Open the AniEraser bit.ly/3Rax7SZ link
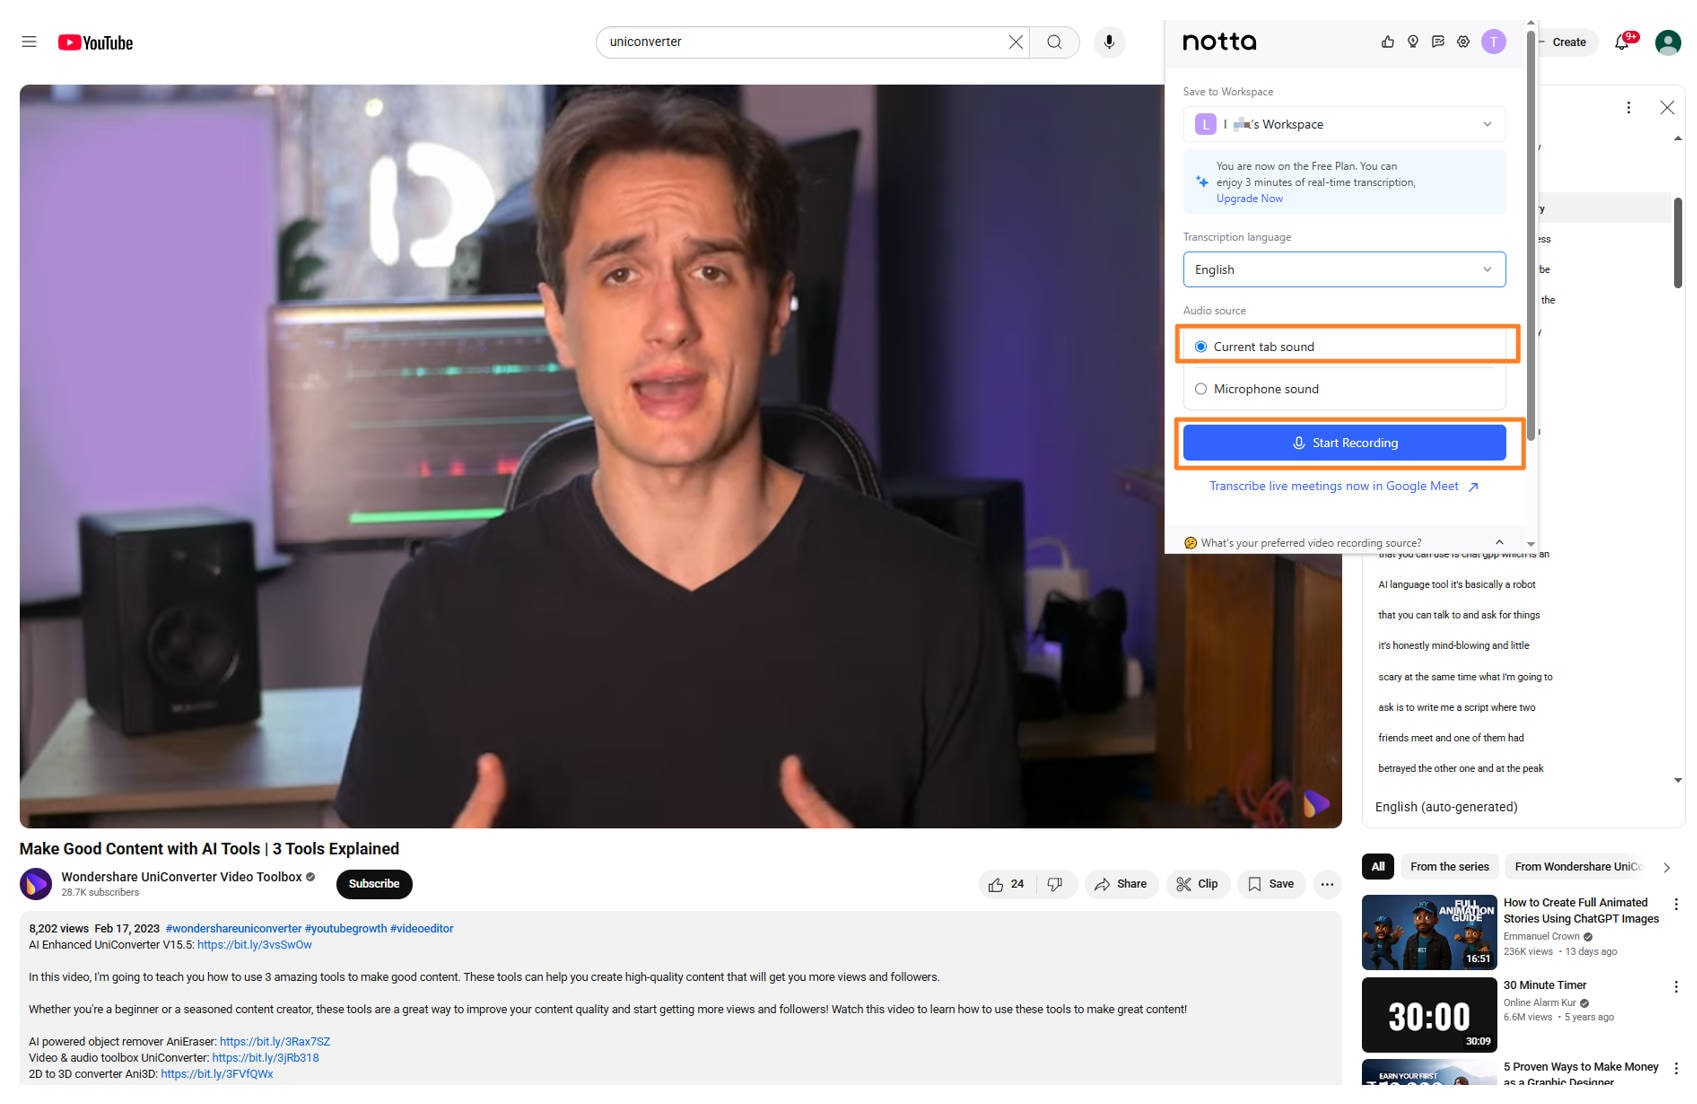The image size is (1697, 1104). (x=275, y=1042)
